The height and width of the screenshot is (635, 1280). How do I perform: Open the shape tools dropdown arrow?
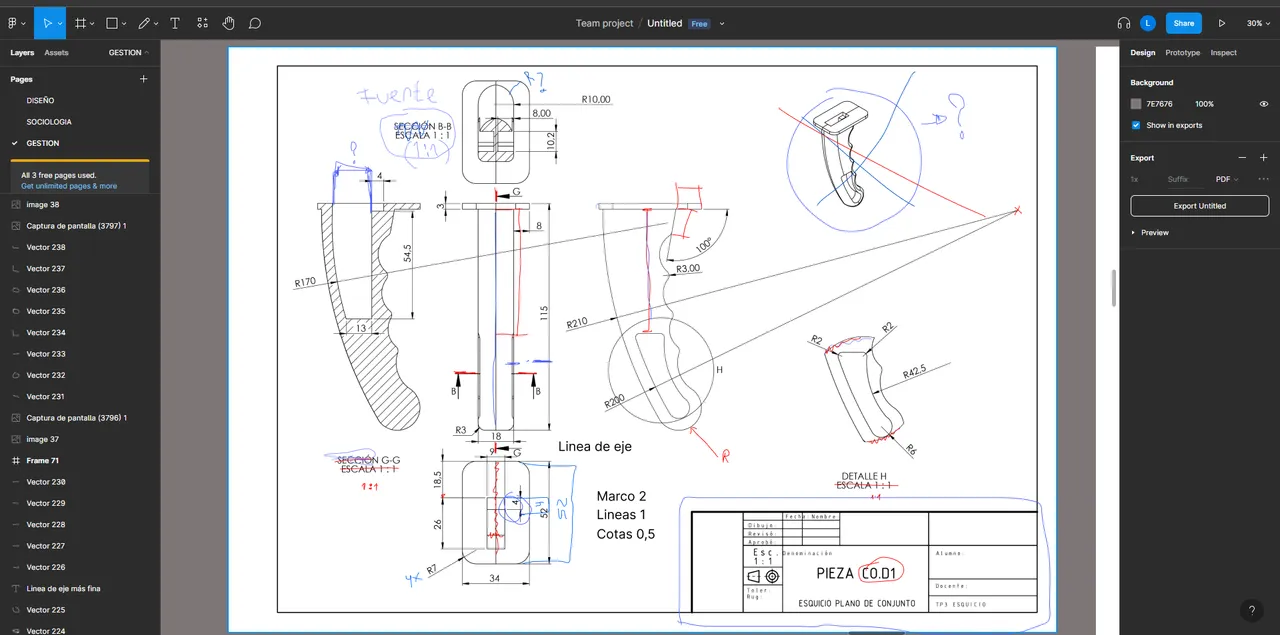(125, 24)
